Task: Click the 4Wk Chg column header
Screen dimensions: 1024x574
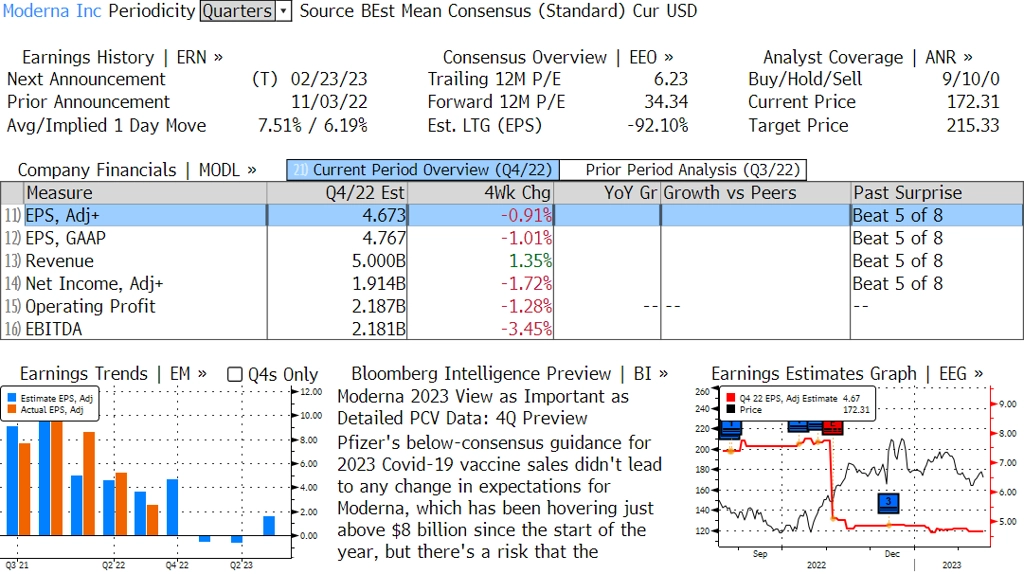Action: click(480, 193)
